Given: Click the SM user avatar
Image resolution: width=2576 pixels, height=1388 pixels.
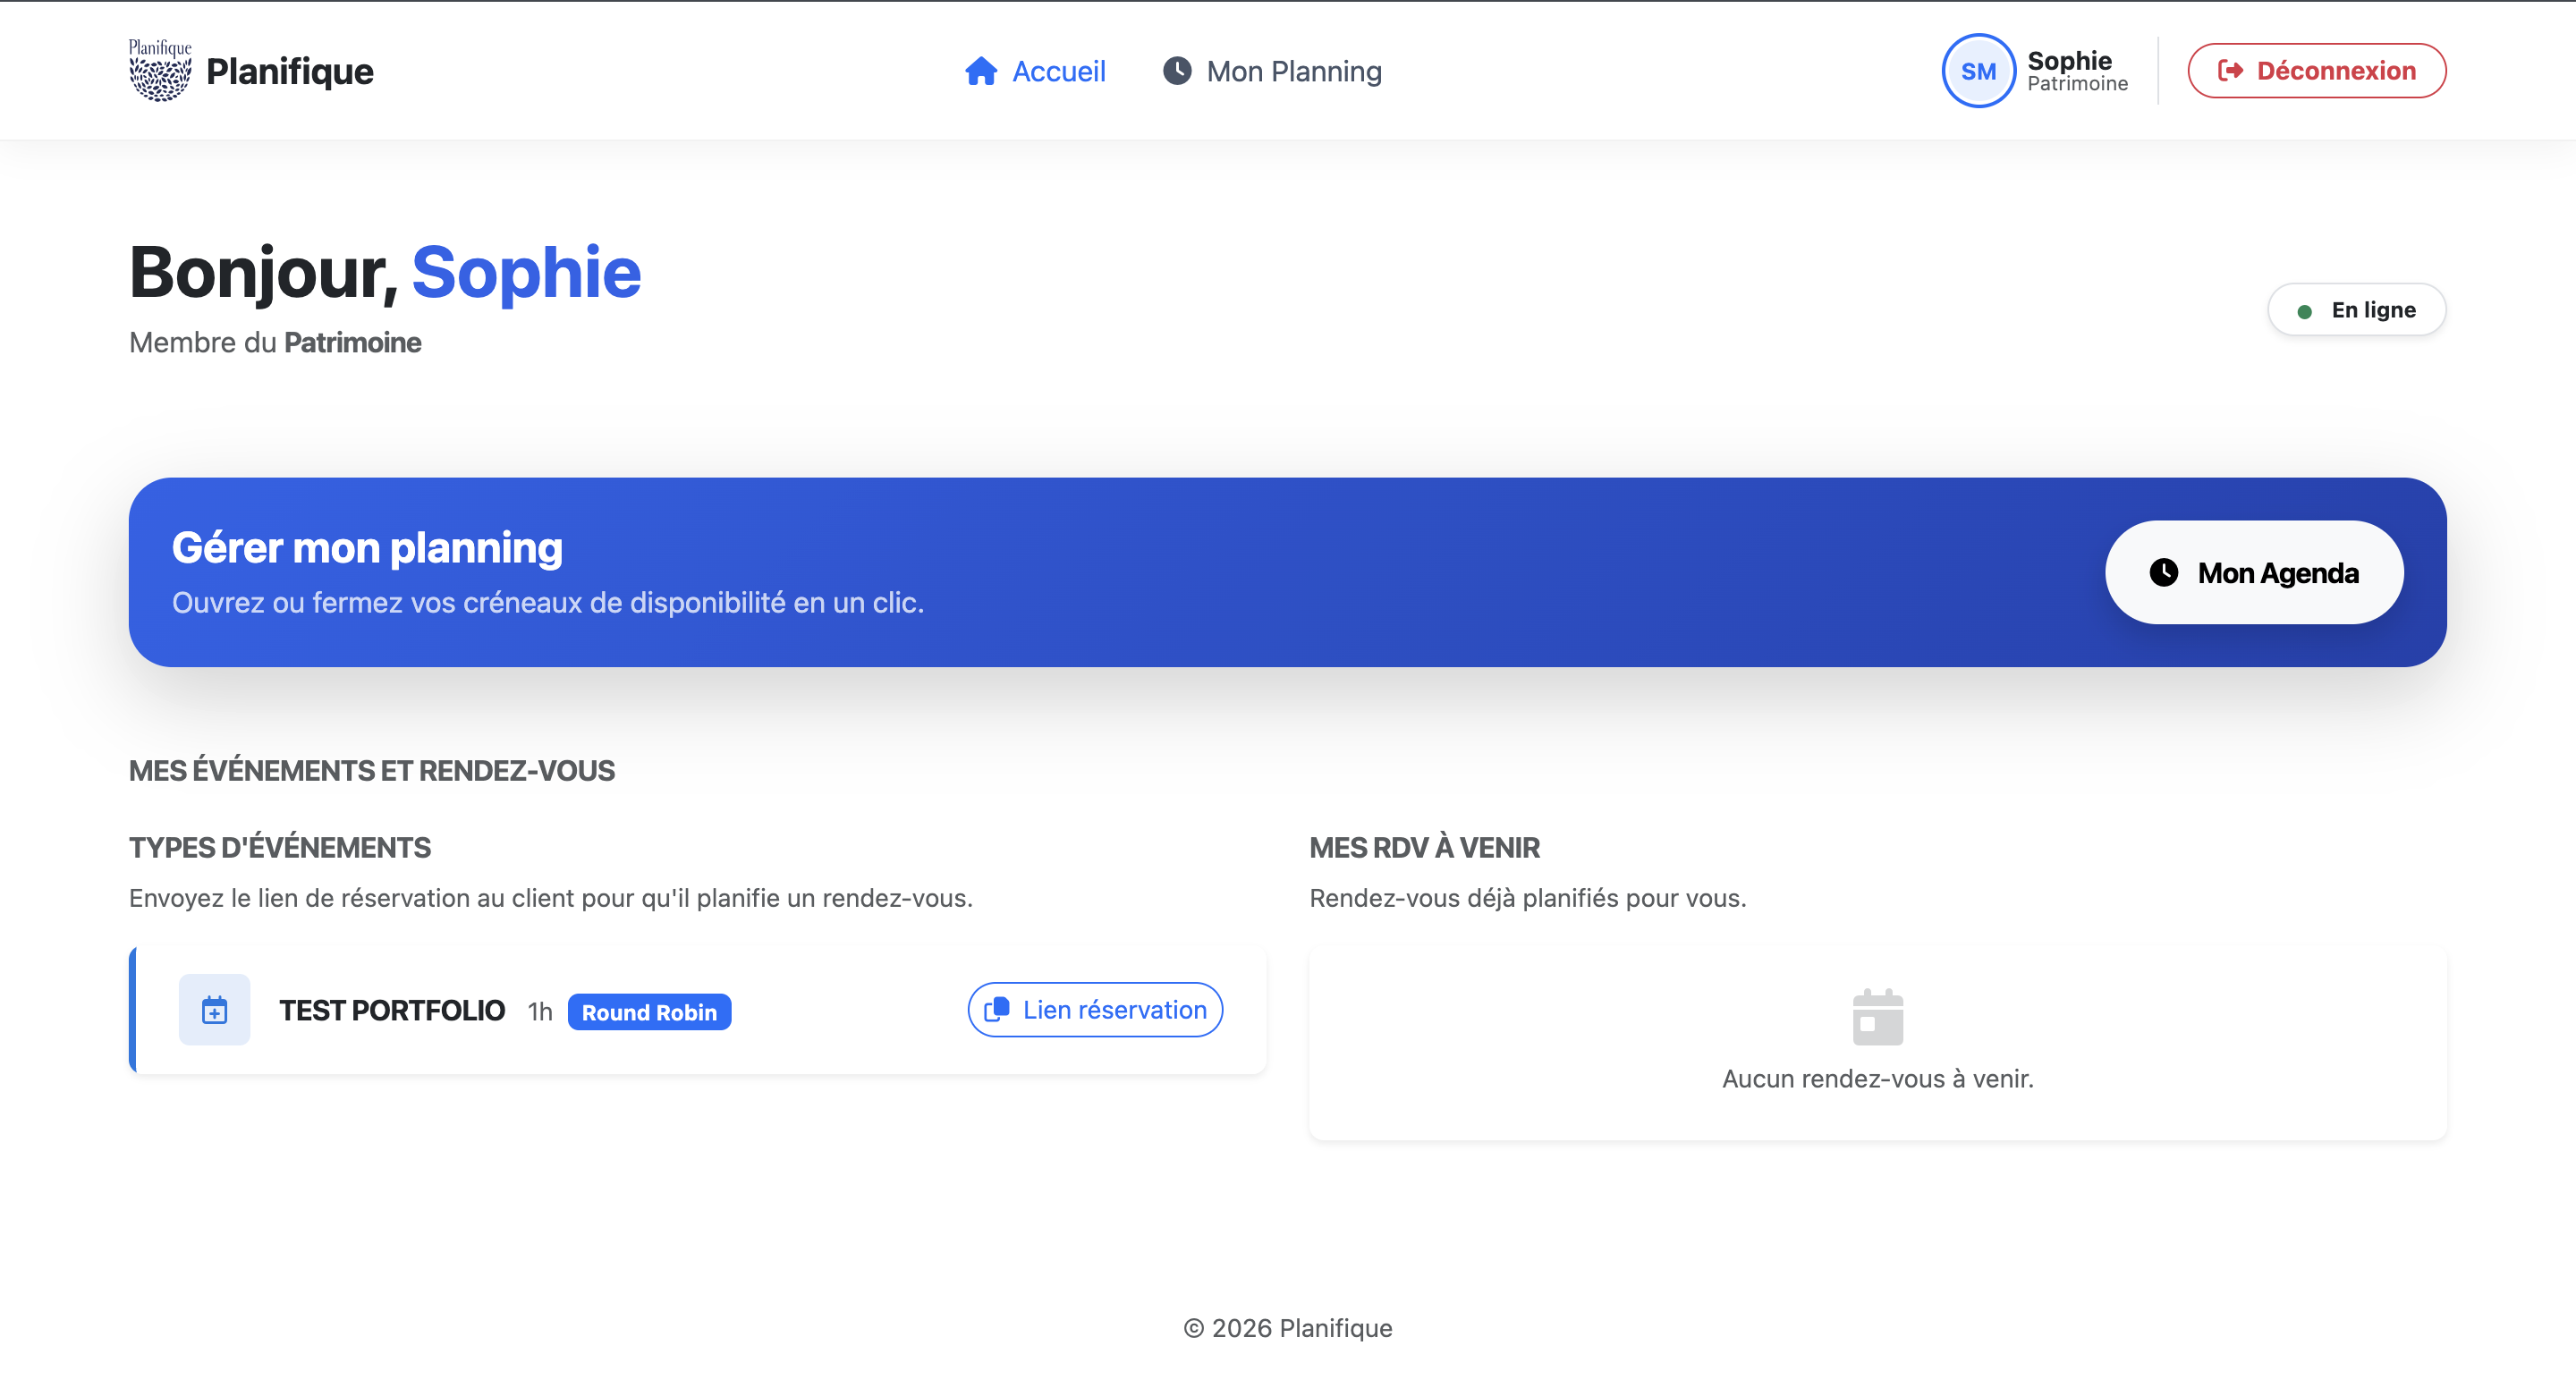Looking at the screenshot, I should [x=1978, y=71].
